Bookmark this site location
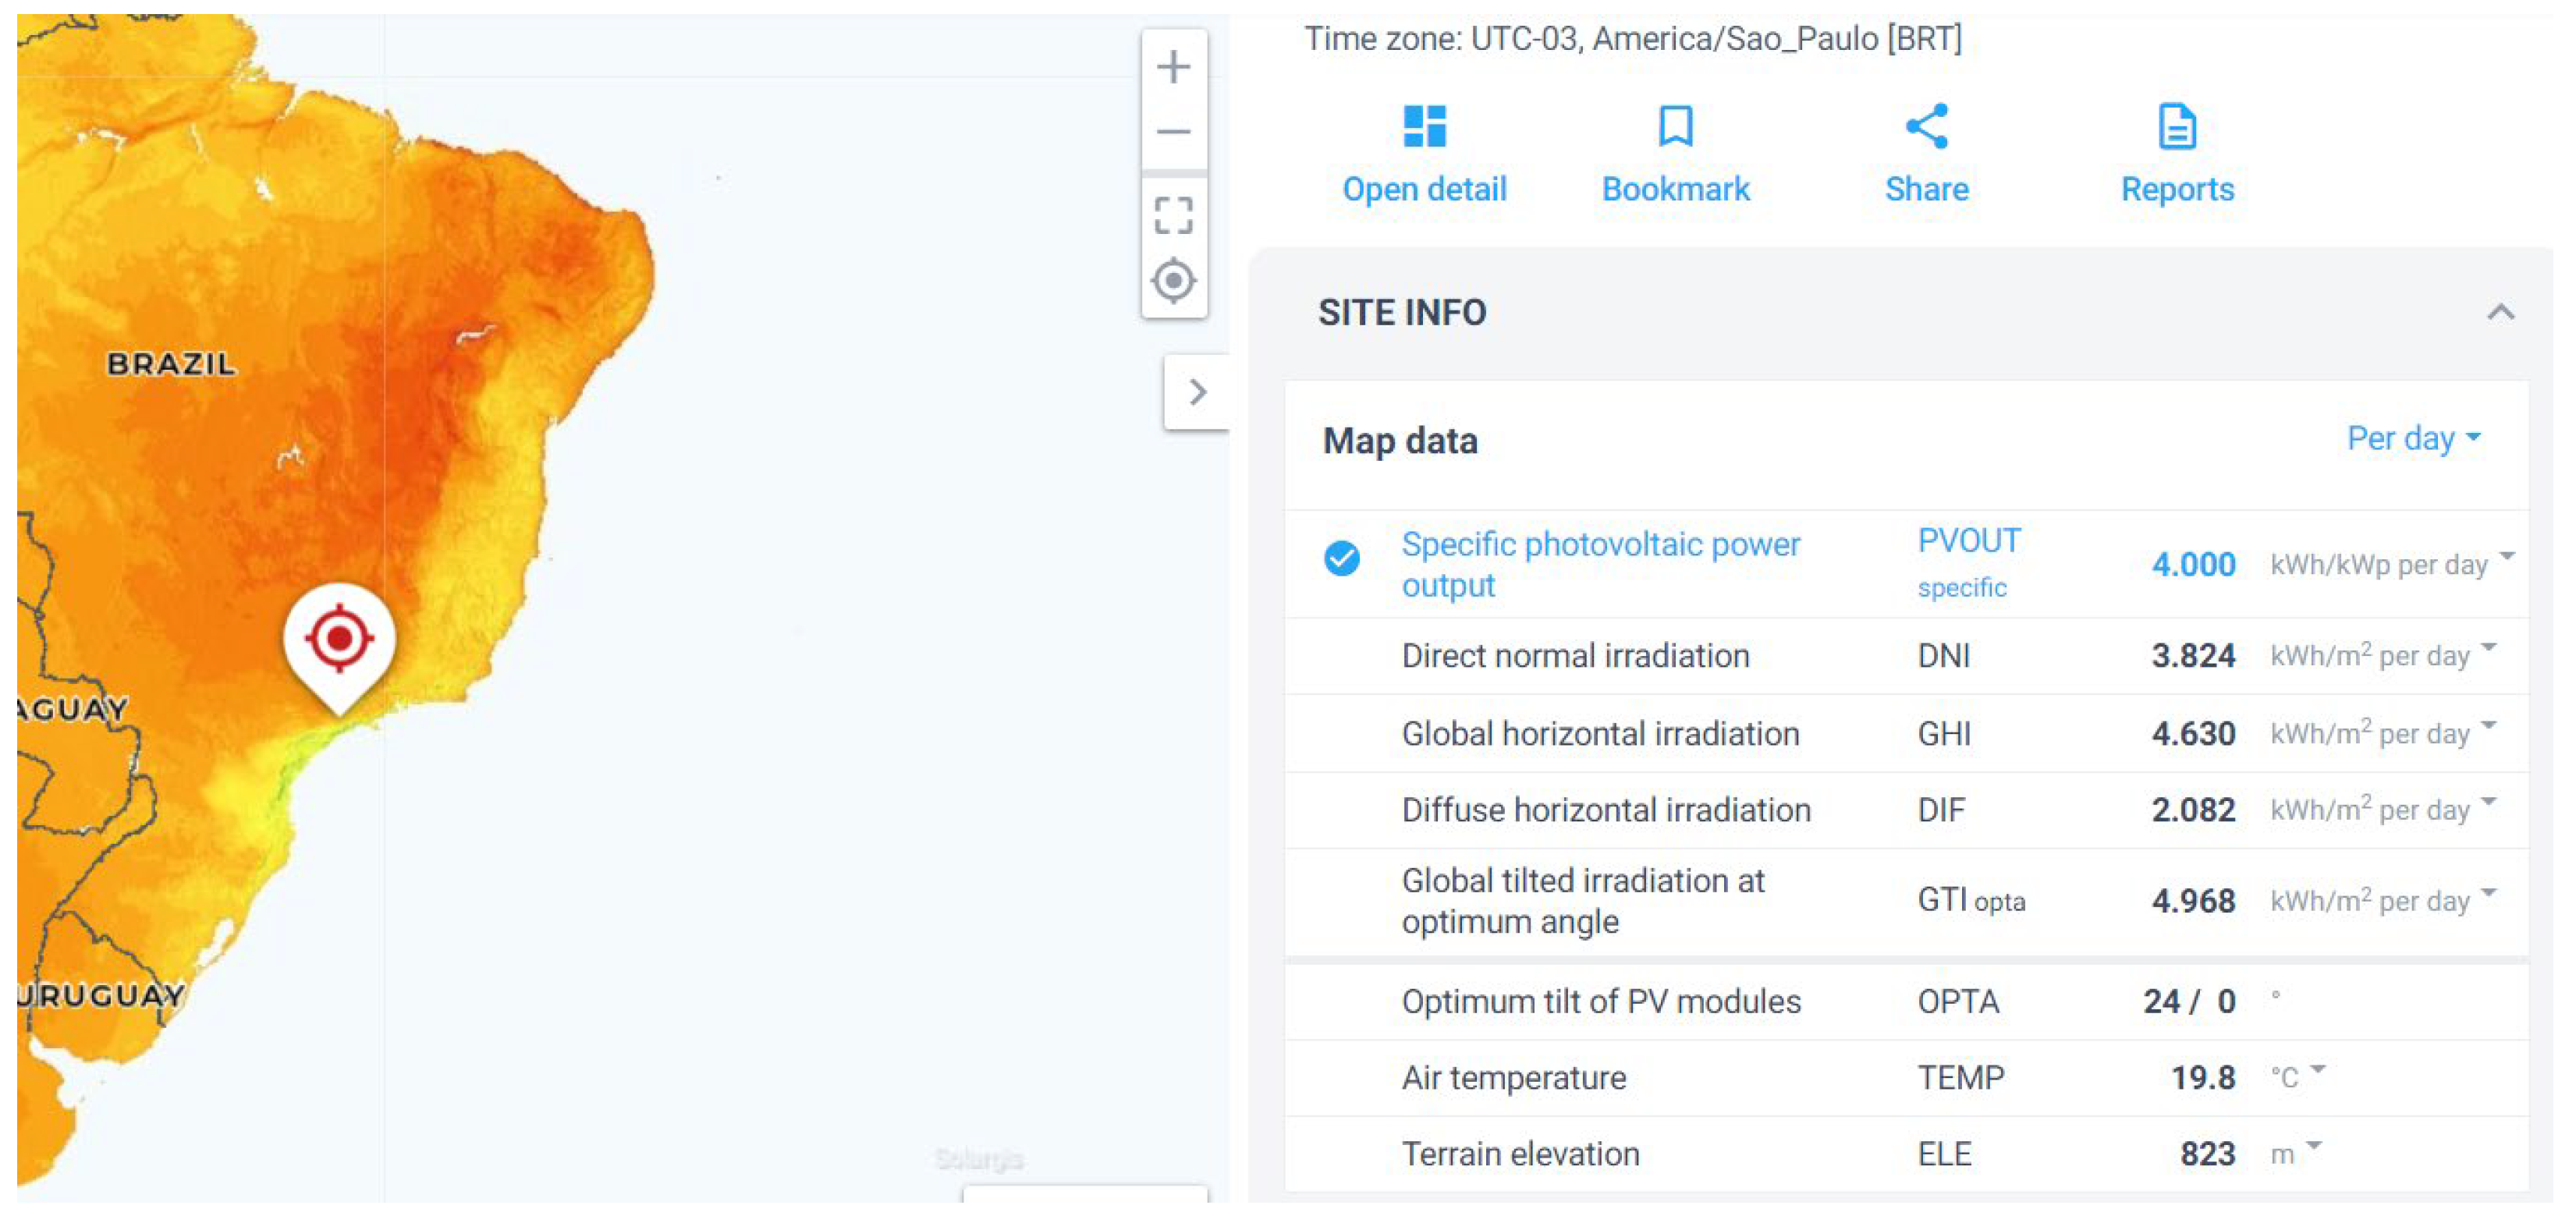The height and width of the screenshot is (1223, 2576). pos(1675,127)
